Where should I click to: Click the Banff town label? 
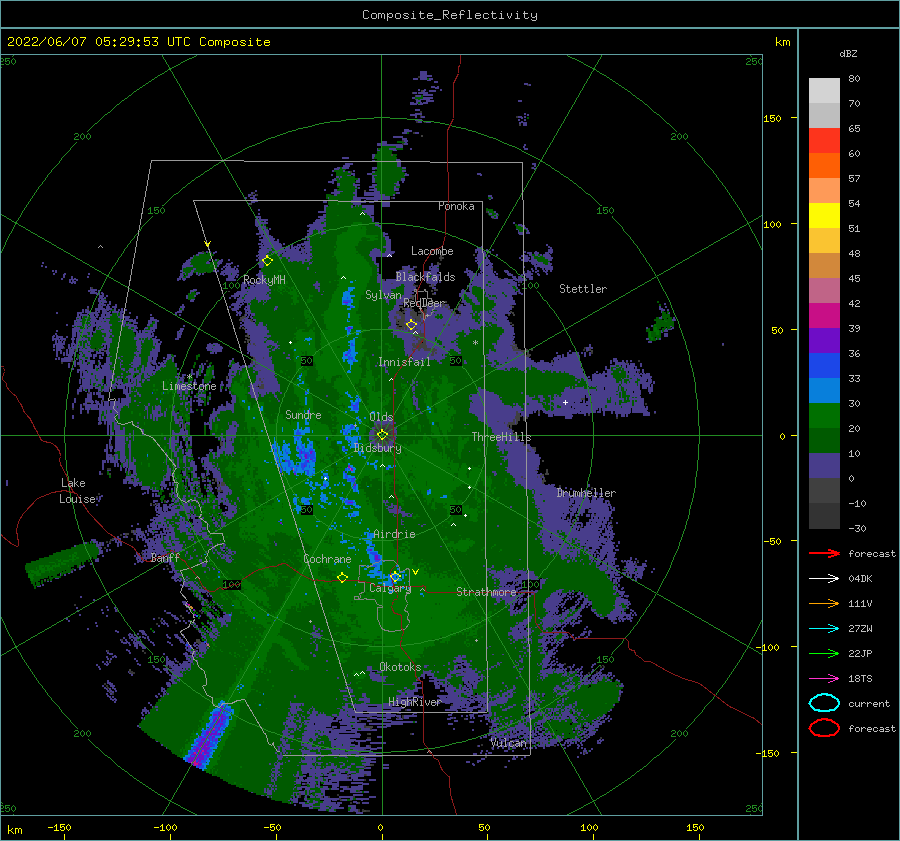click(165, 557)
